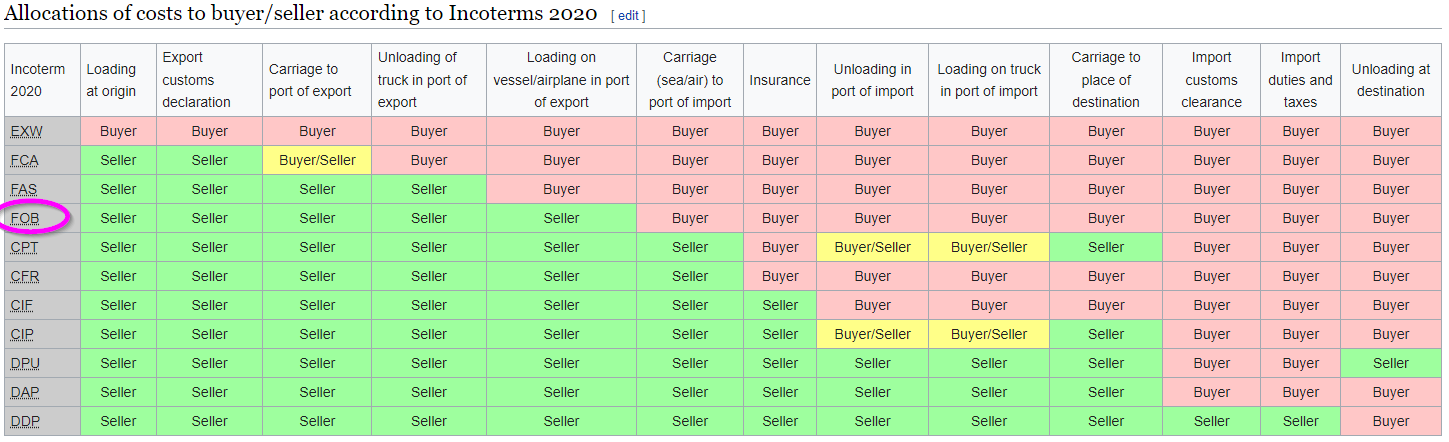The image size is (1449, 442).
Task: Select DDP Import customs clearance Seller cell
Action: click(1211, 421)
